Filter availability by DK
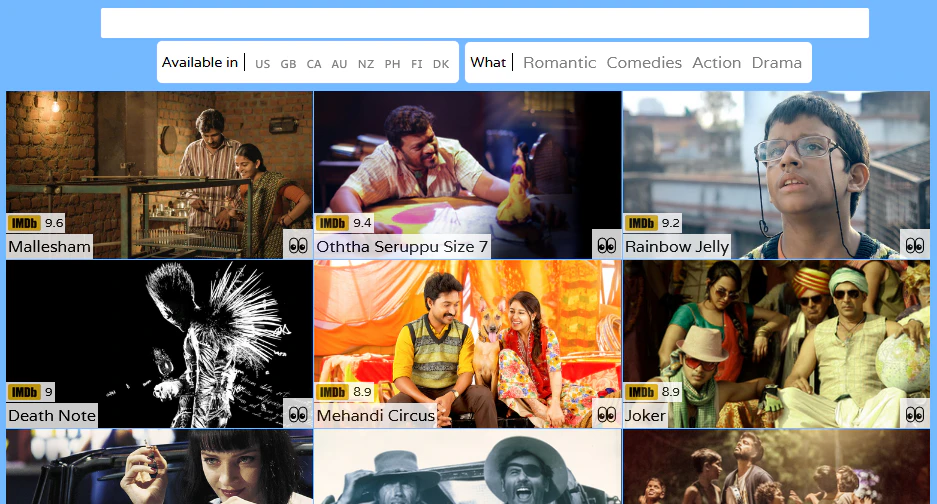937x504 pixels. click(441, 64)
